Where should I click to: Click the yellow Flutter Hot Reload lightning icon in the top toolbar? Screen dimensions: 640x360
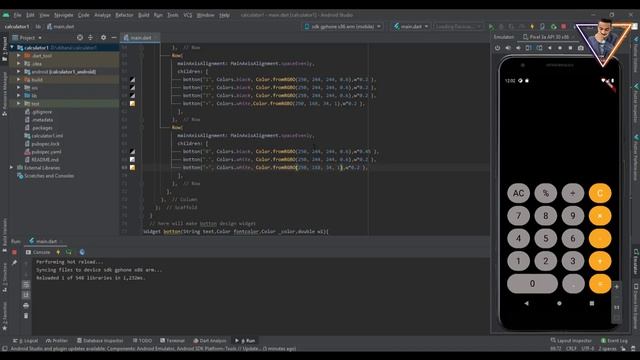(532, 27)
